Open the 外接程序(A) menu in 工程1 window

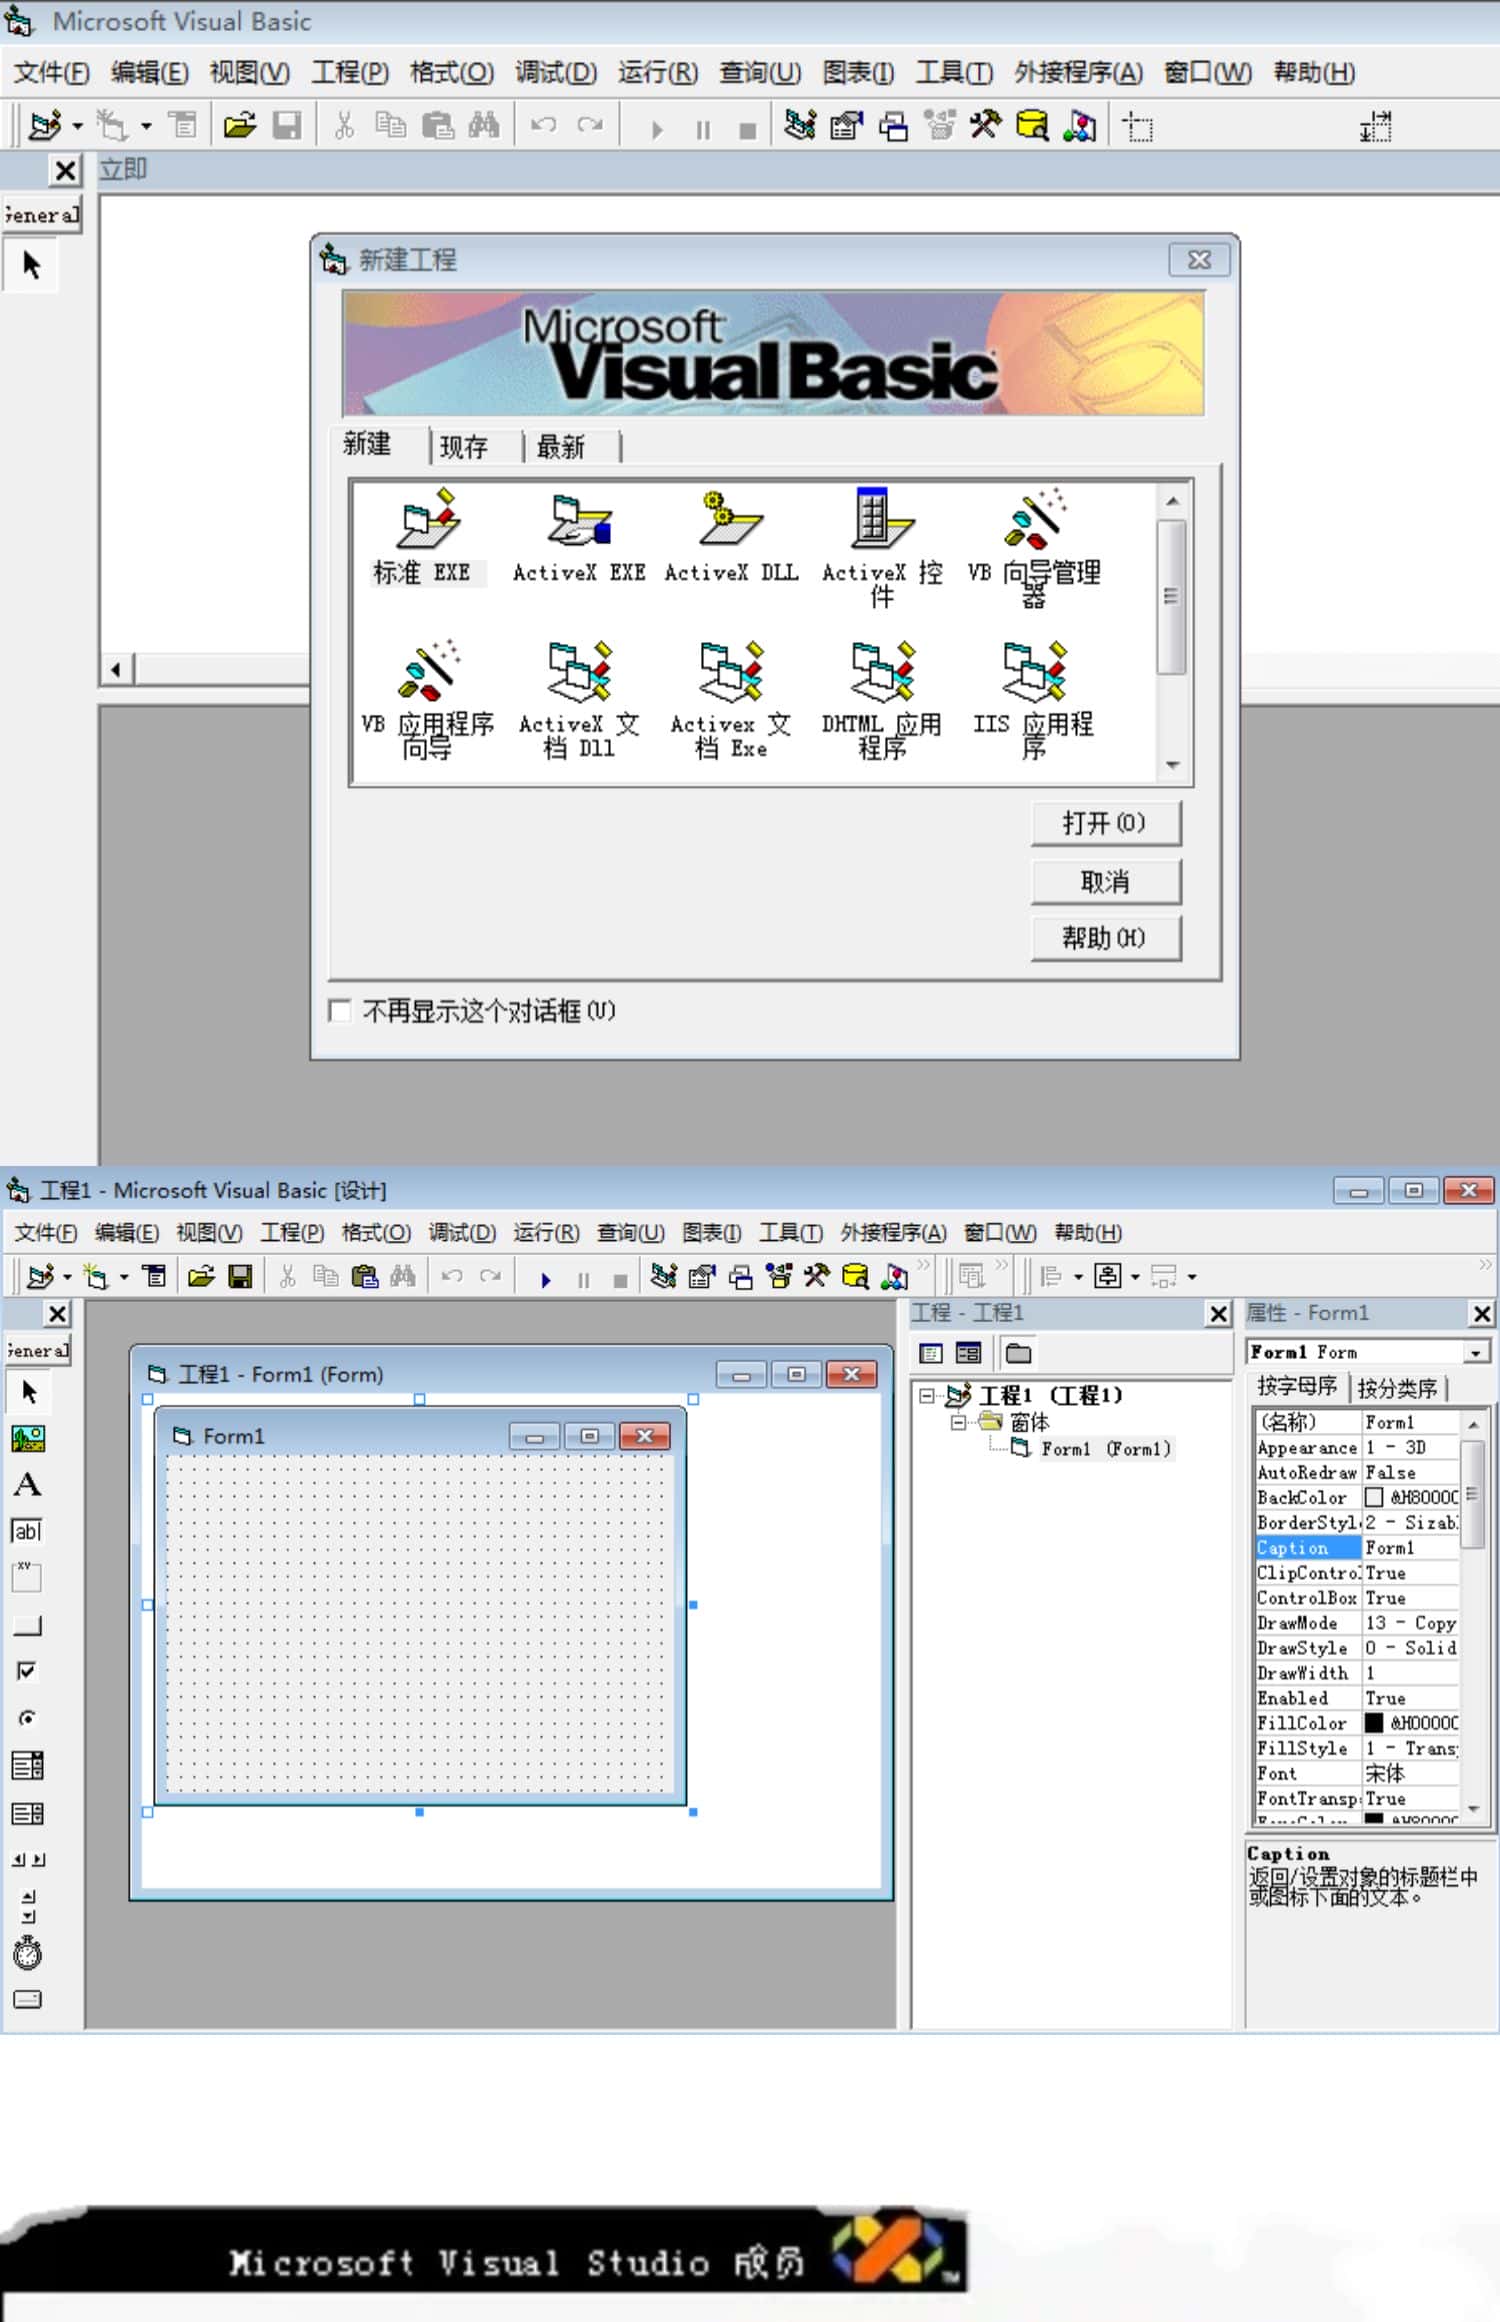click(x=893, y=1233)
